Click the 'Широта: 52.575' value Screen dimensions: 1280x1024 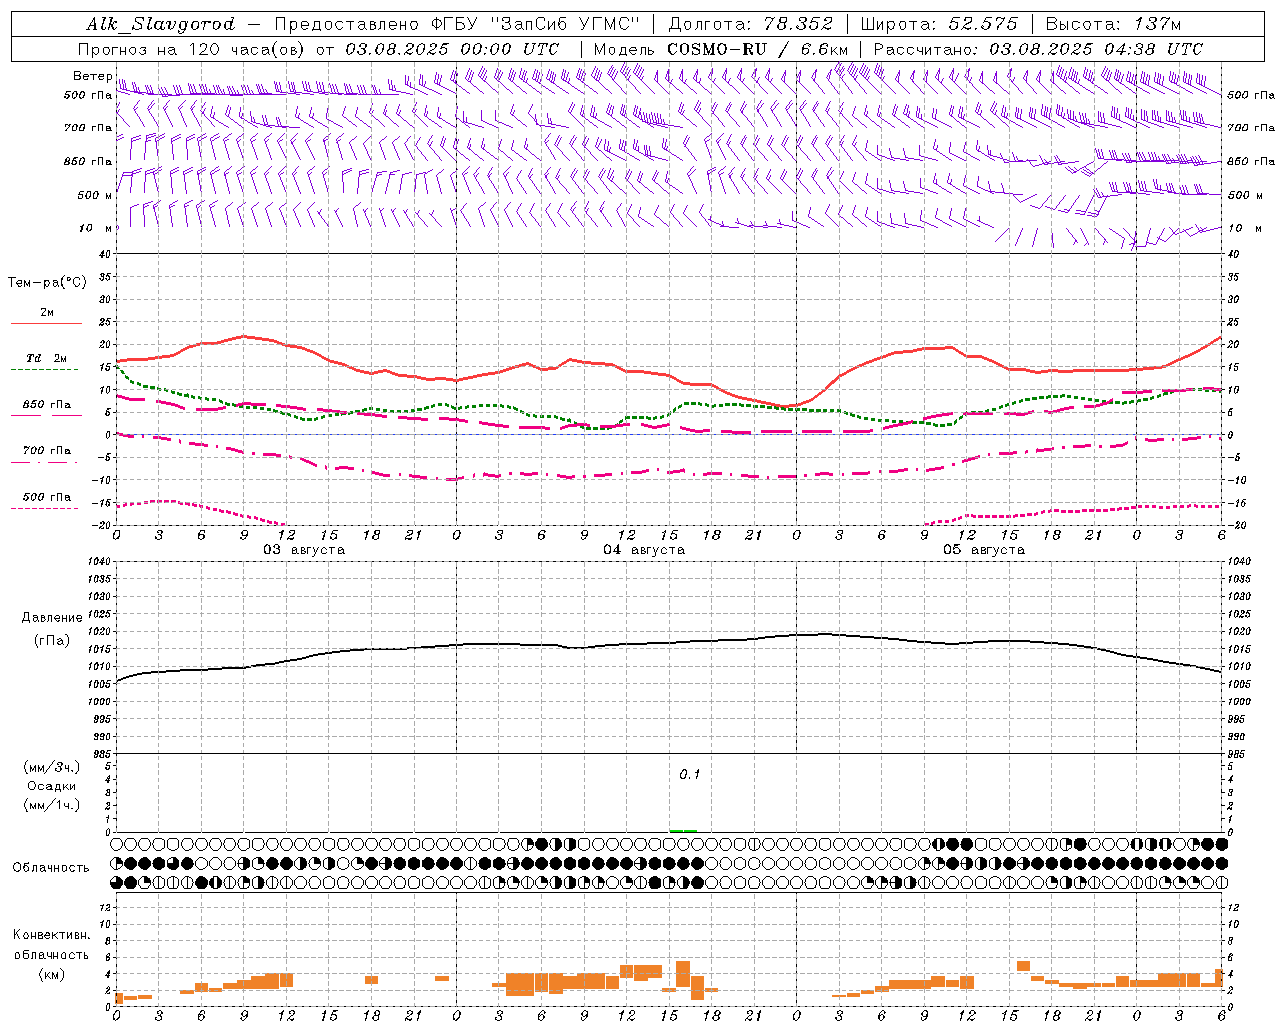pyautogui.click(x=939, y=24)
